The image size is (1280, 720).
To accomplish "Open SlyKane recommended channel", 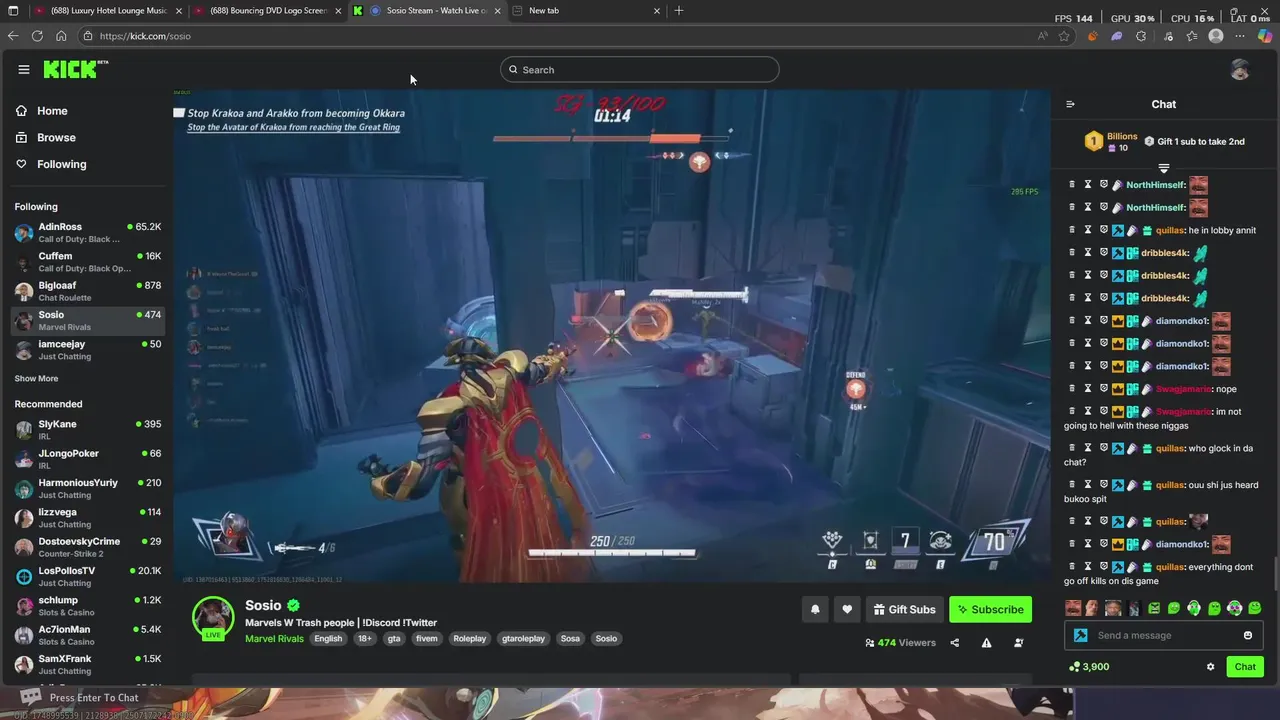I will pyautogui.click(x=88, y=430).
